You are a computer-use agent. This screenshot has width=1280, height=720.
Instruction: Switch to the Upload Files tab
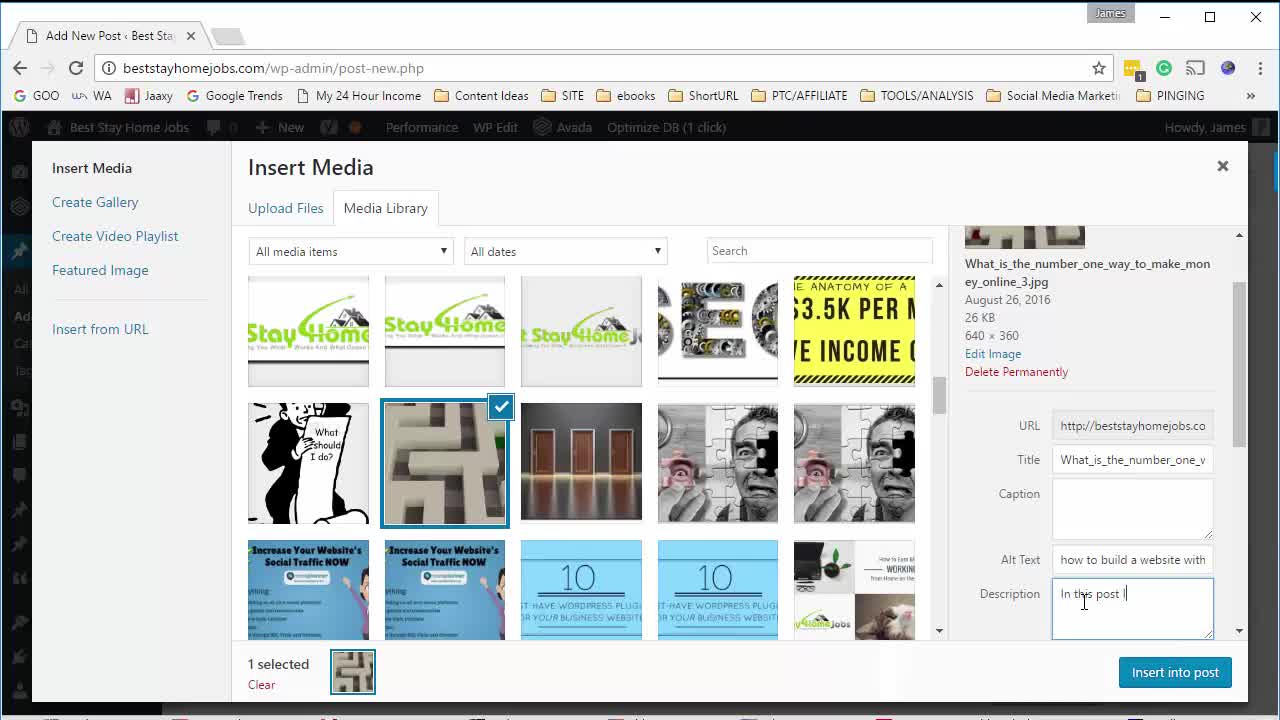[286, 208]
